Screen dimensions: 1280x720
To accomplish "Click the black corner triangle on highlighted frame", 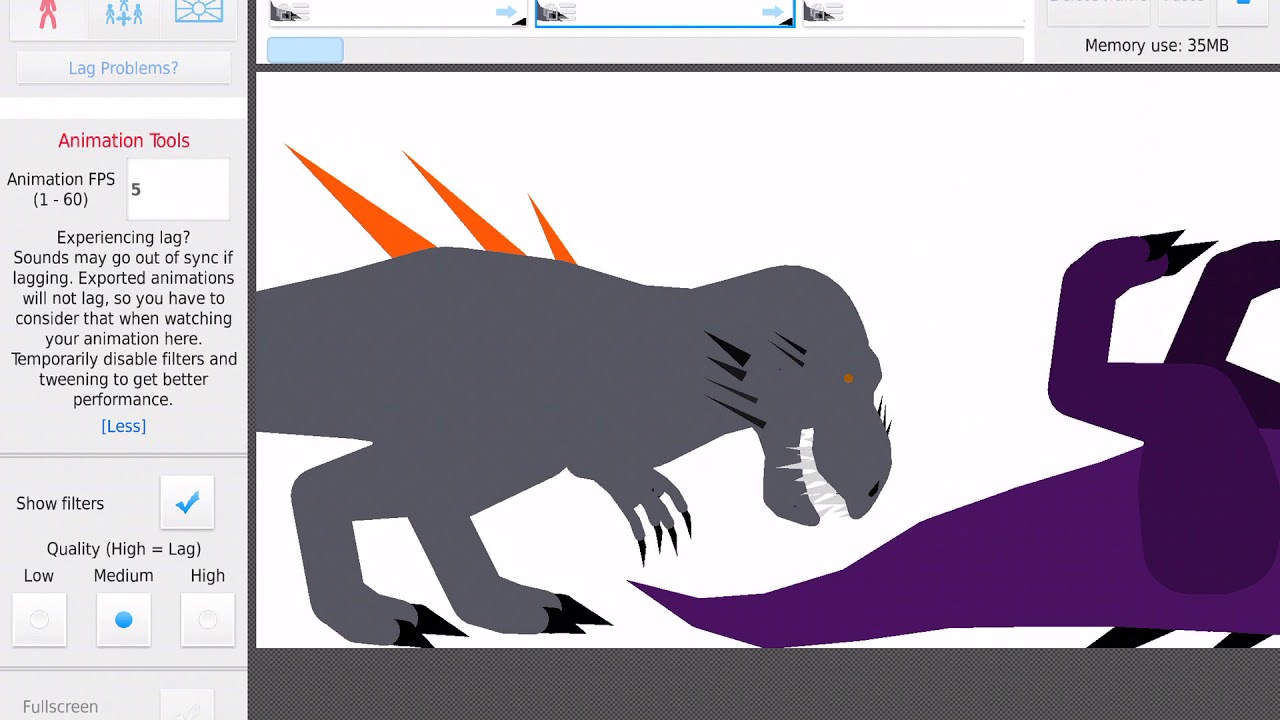I will (787, 20).
